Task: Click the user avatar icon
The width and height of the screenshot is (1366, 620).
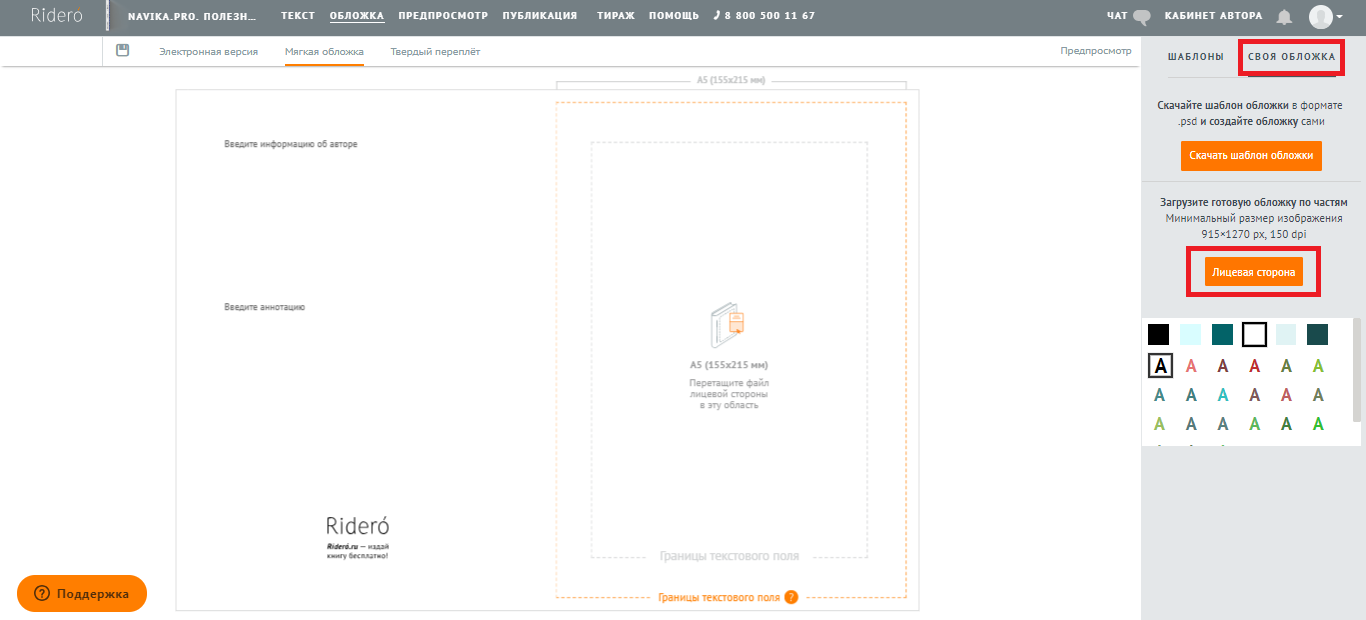Action: (1321, 17)
